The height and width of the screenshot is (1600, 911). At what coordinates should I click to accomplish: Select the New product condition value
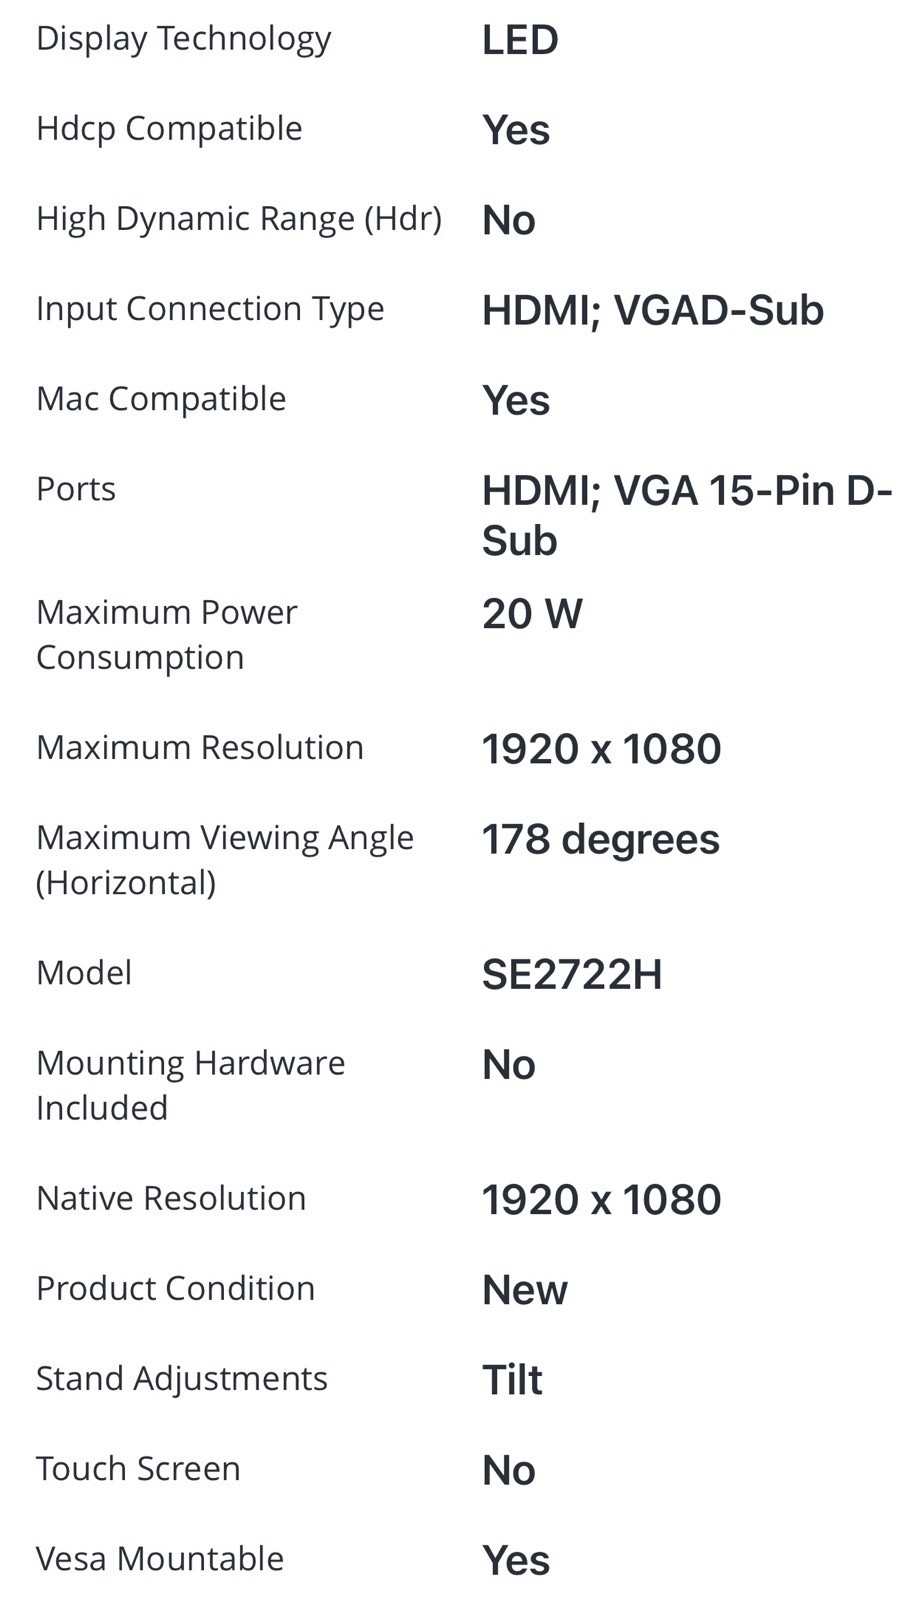click(x=525, y=1290)
